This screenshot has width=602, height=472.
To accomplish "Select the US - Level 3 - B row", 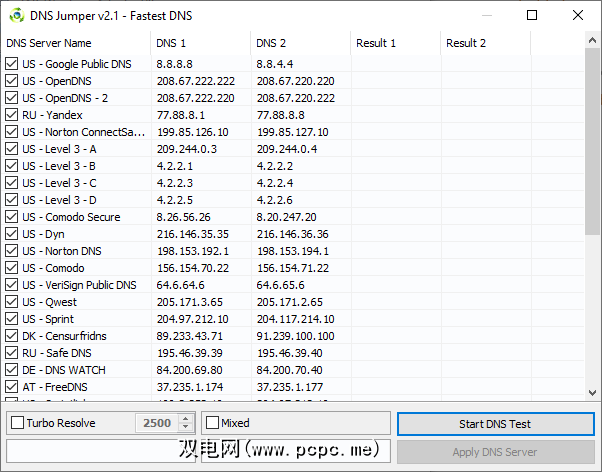I will click(x=294, y=166).
